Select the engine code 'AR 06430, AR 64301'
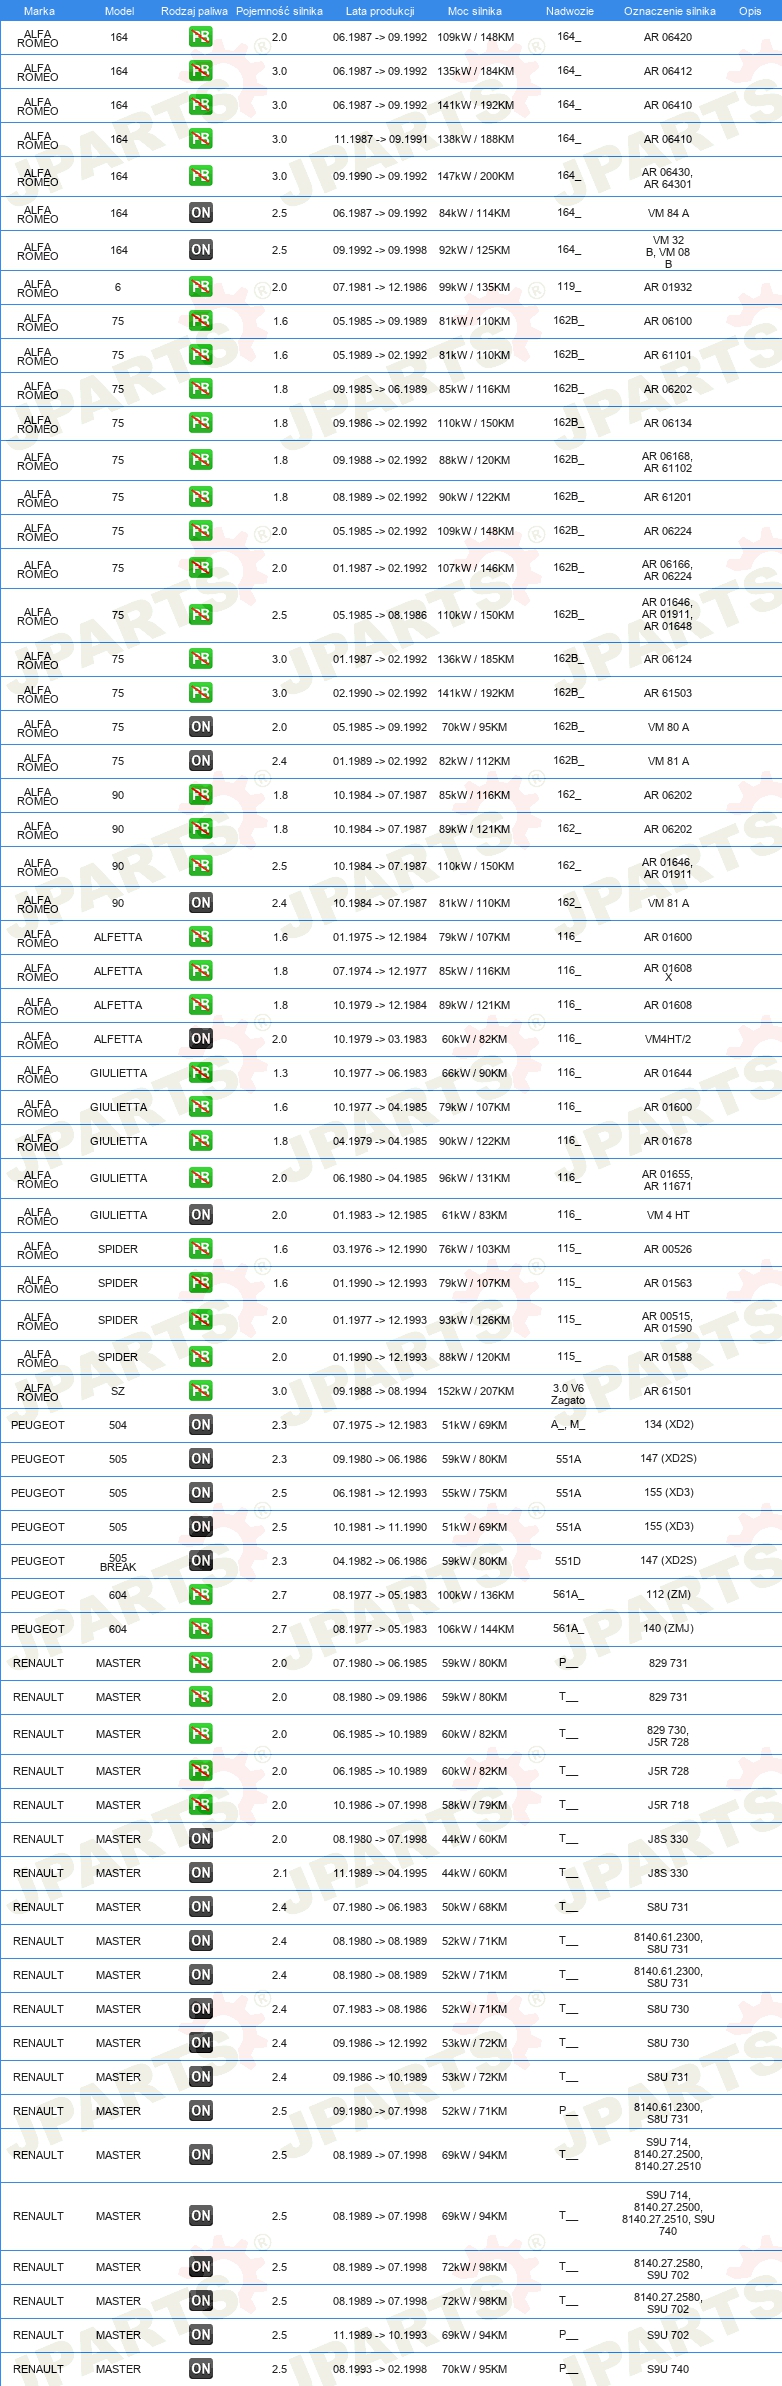 [x=667, y=177]
